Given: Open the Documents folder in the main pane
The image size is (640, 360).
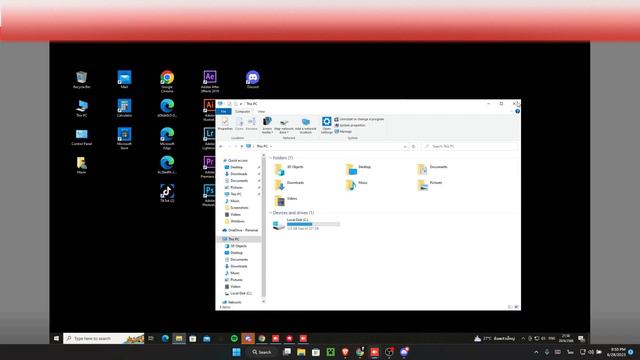Looking at the screenshot, I should coord(432,169).
